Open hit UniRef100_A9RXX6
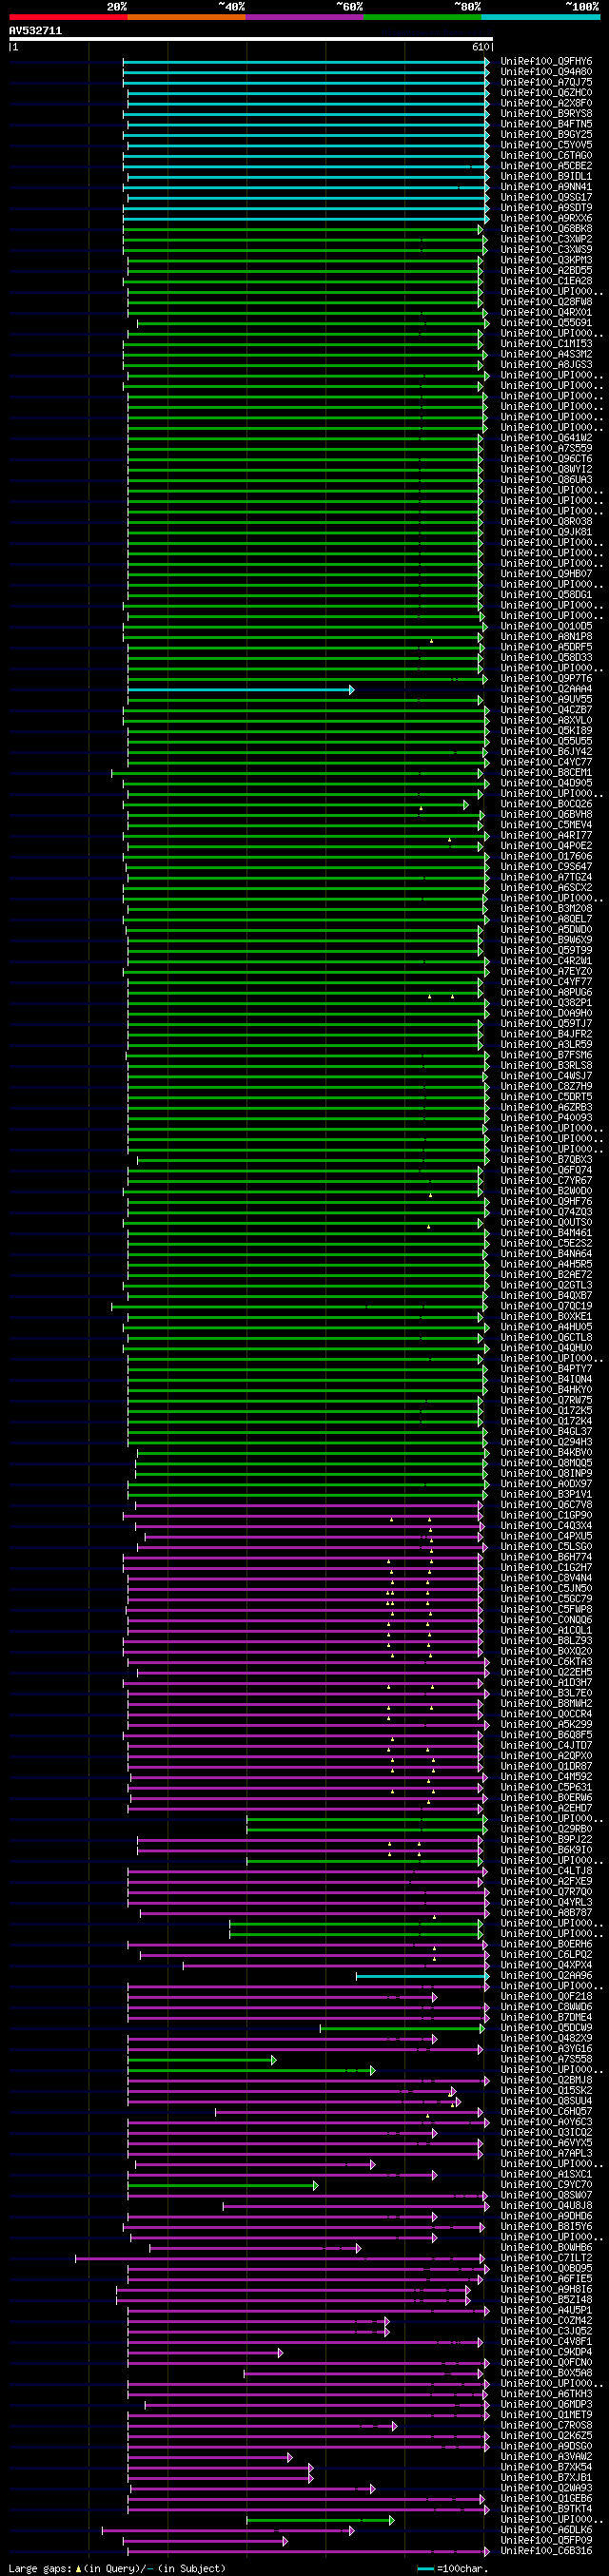This screenshot has width=609, height=2576. click(546, 219)
